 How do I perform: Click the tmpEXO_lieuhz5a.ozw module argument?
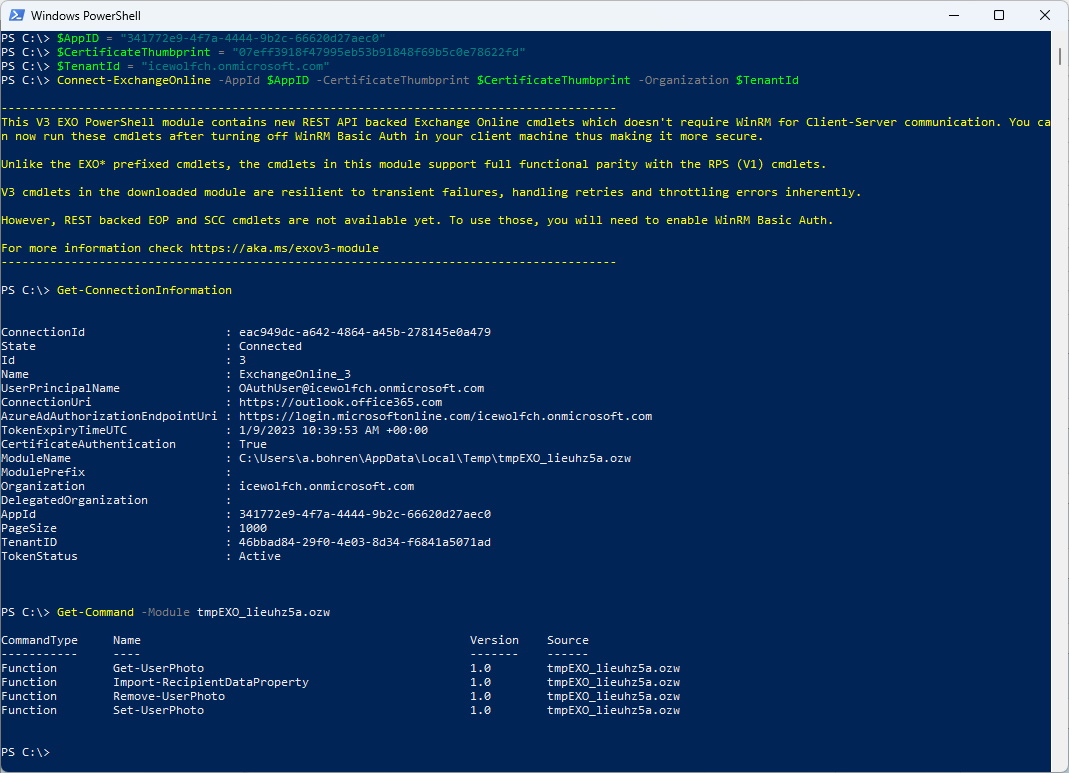[x=263, y=612]
